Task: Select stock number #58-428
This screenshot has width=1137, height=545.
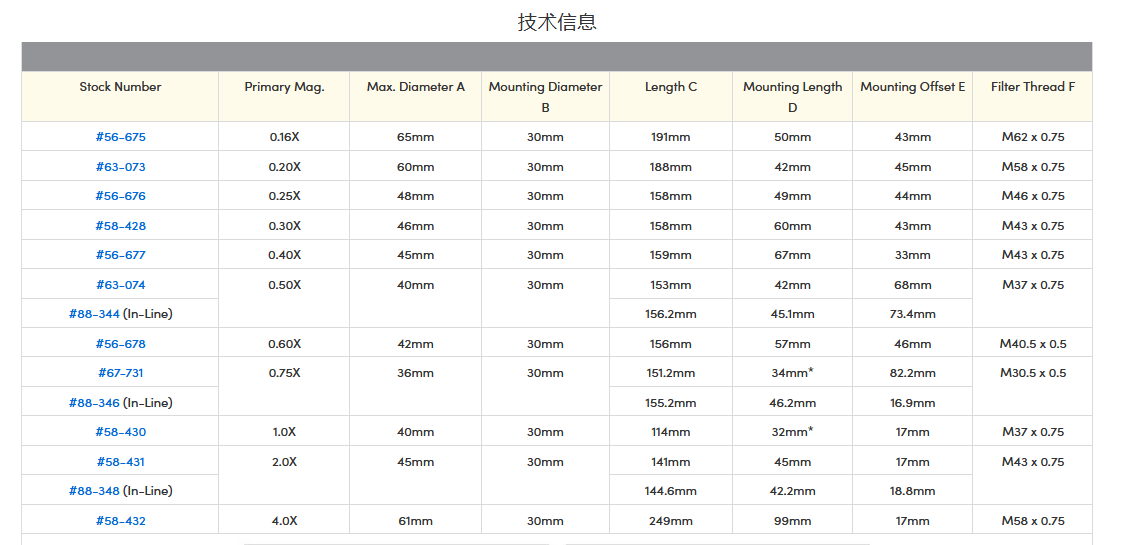Action: (x=120, y=226)
